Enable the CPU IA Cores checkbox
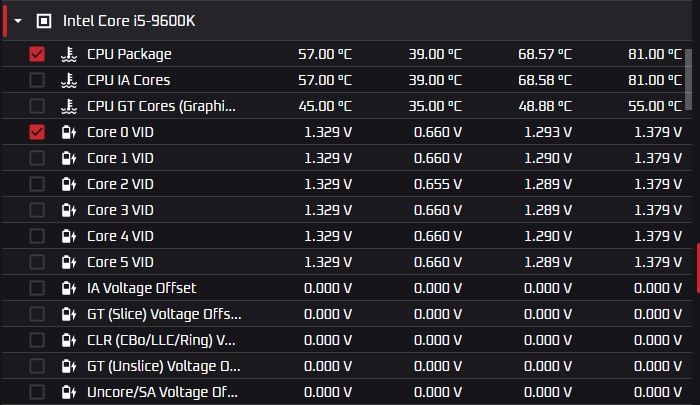 tap(37, 80)
